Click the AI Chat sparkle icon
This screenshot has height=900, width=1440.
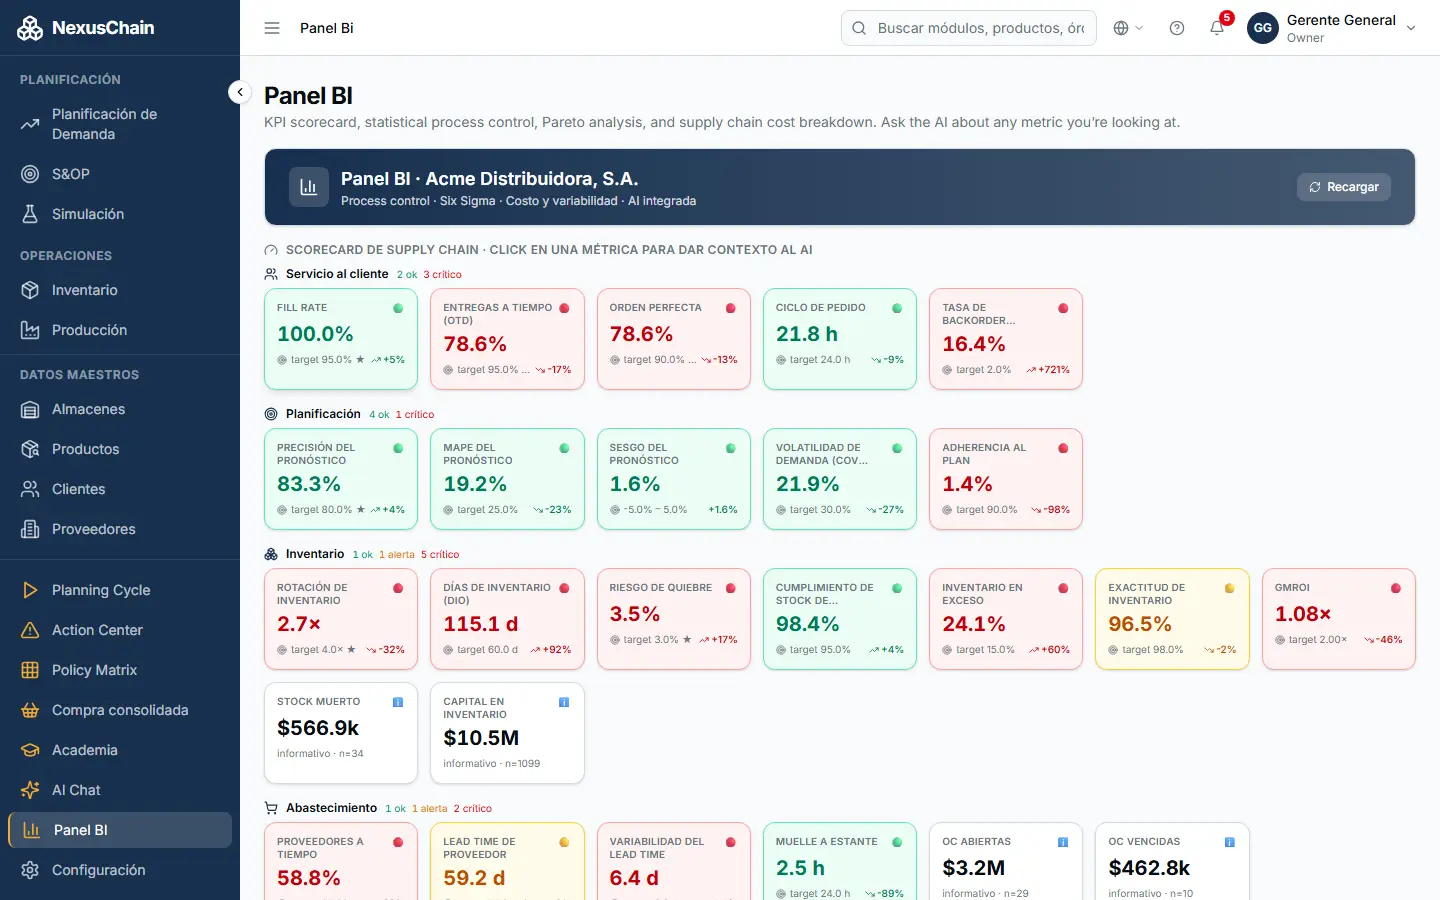coord(30,790)
